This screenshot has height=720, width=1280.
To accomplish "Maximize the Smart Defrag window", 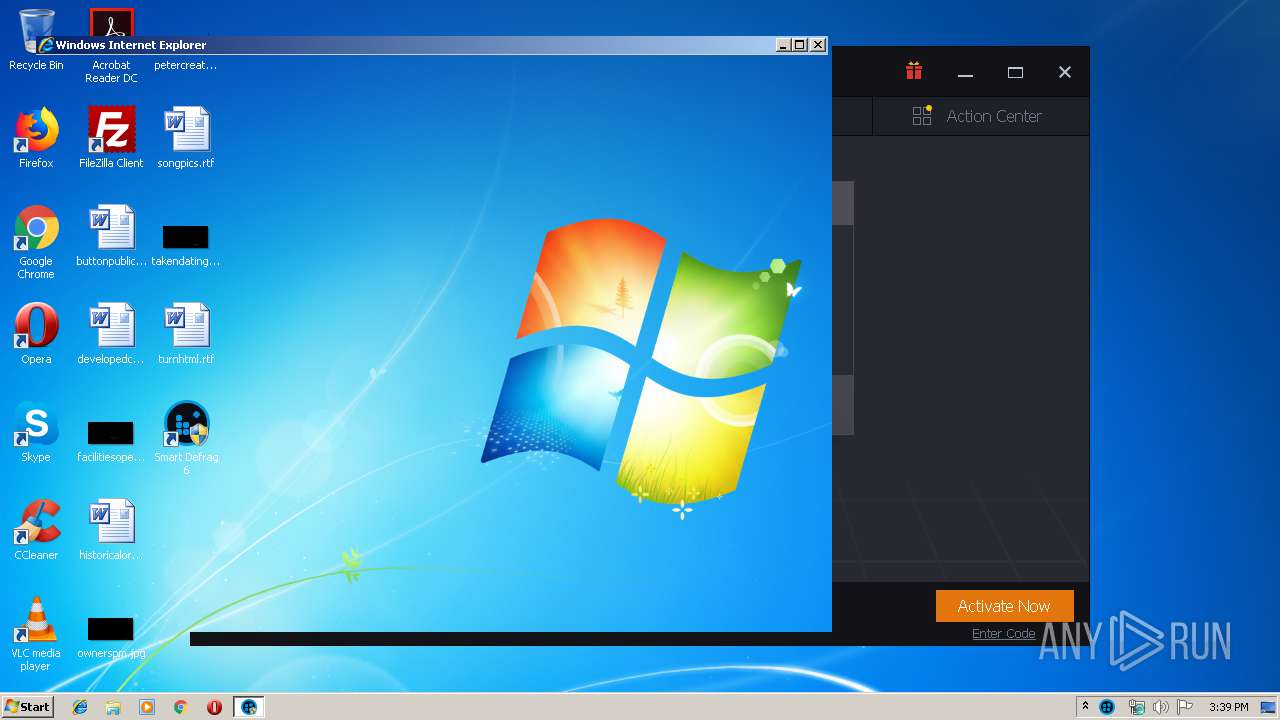I will pyautogui.click(x=1015, y=72).
